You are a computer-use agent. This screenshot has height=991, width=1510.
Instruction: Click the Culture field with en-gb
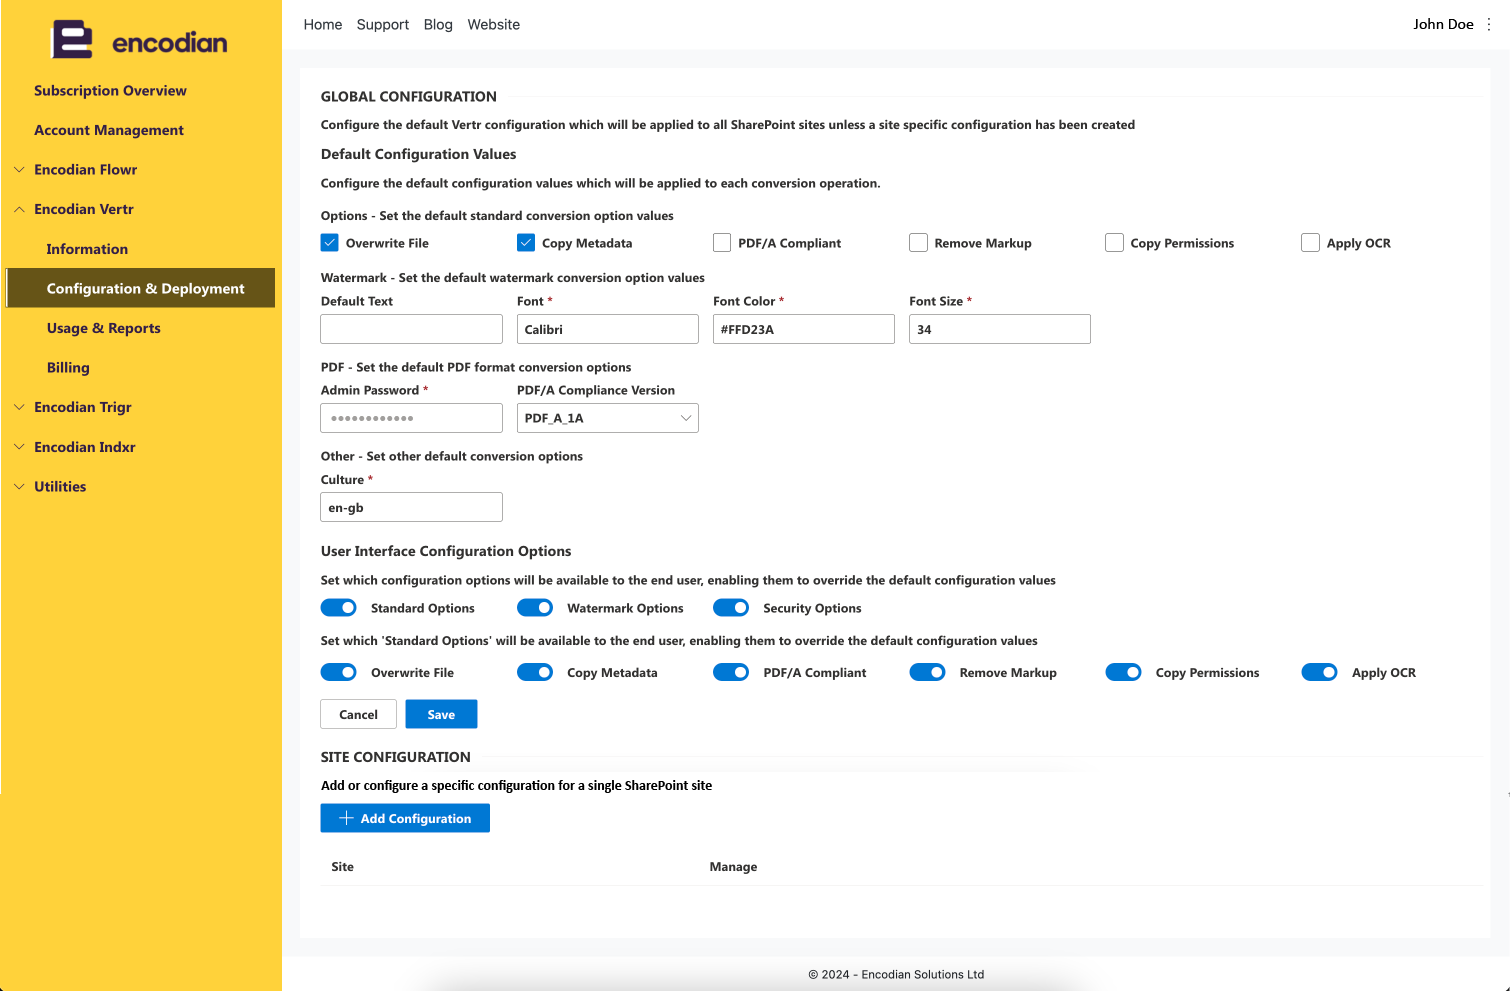(x=412, y=507)
